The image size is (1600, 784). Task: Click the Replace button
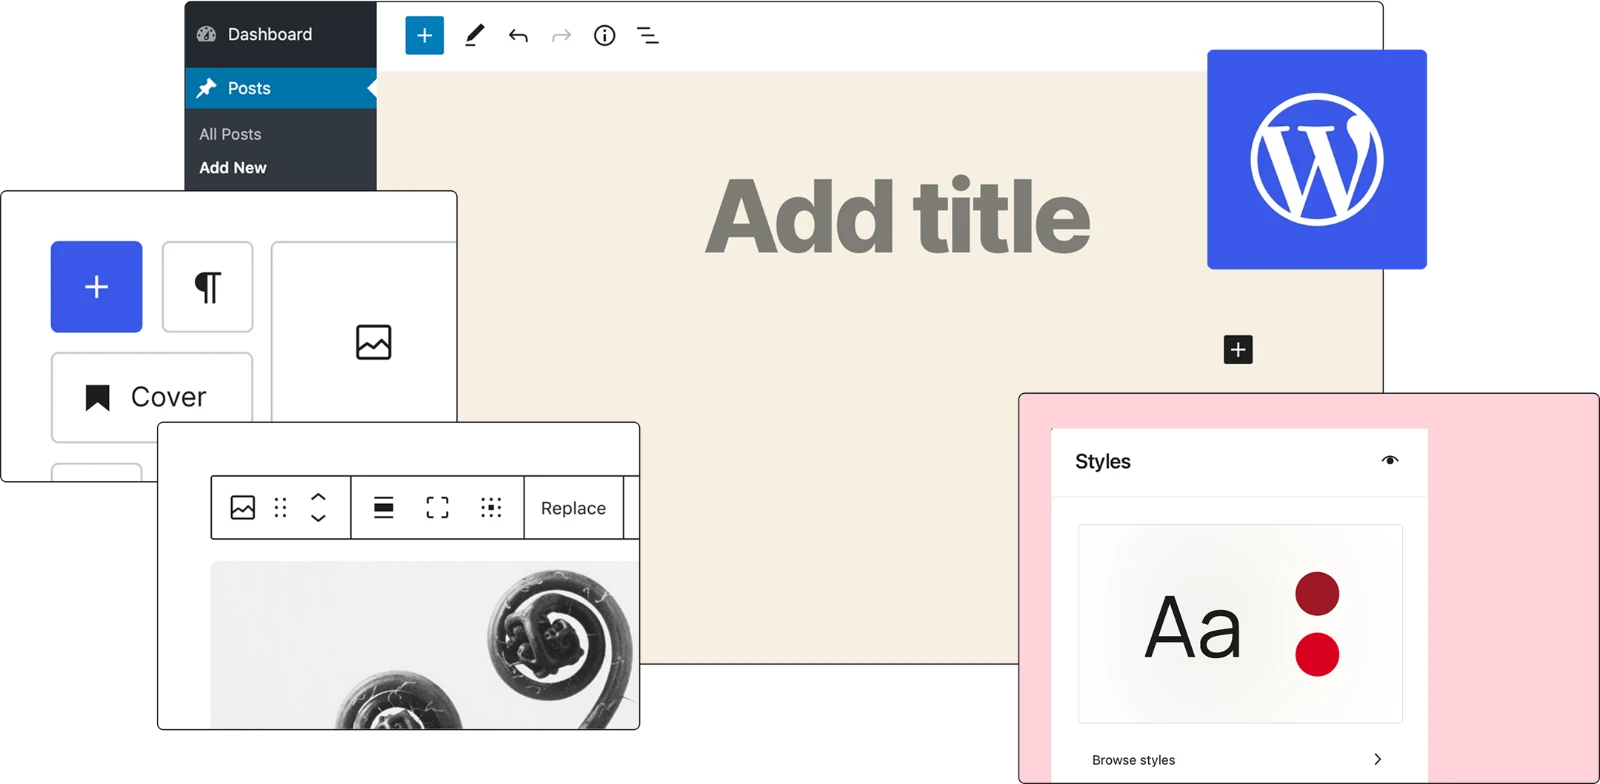pos(574,508)
